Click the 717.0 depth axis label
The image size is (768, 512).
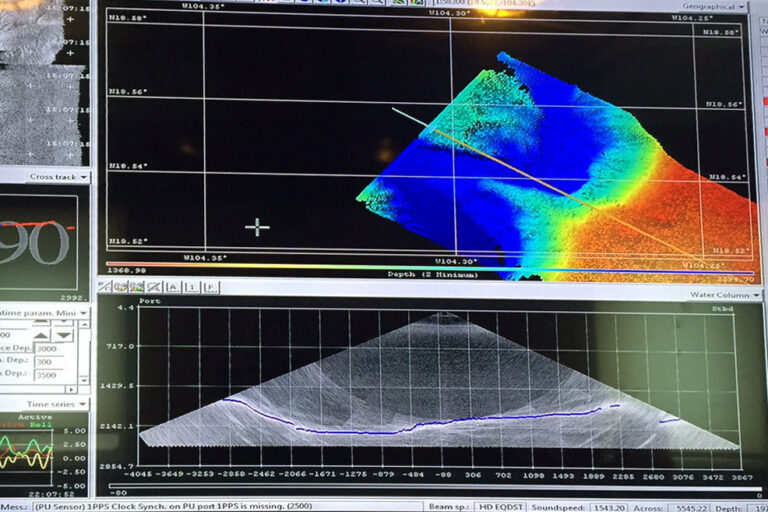[120, 346]
